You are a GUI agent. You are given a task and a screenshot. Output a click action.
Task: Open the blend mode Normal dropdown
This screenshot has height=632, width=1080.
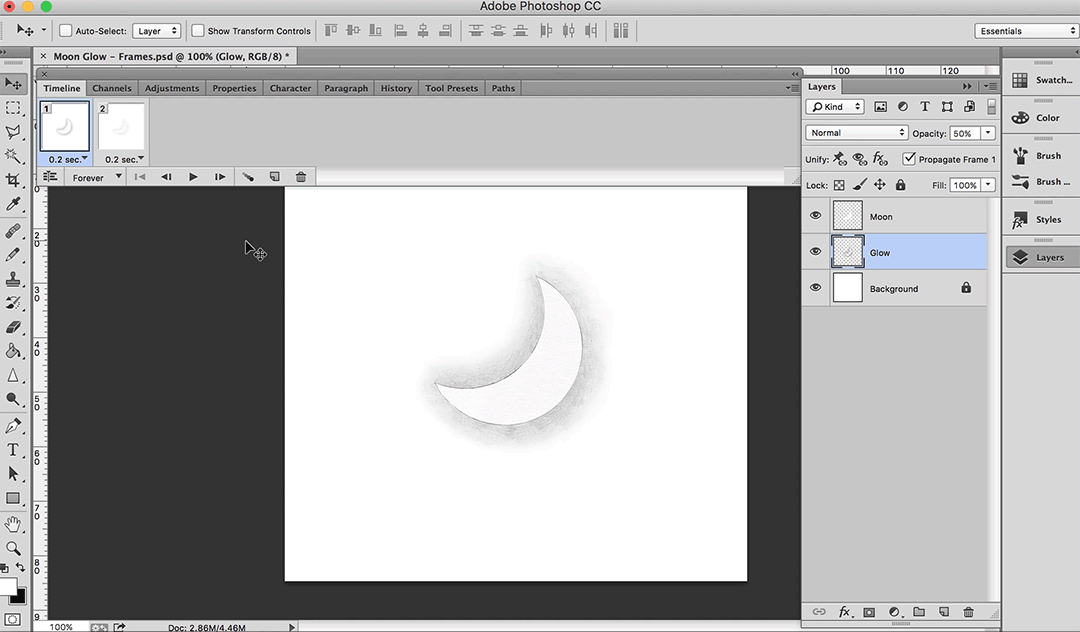856,133
